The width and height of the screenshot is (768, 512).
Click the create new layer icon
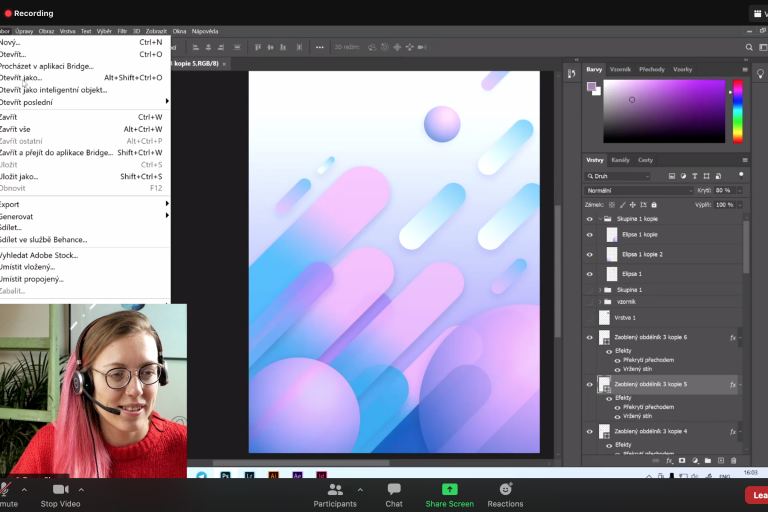point(720,460)
